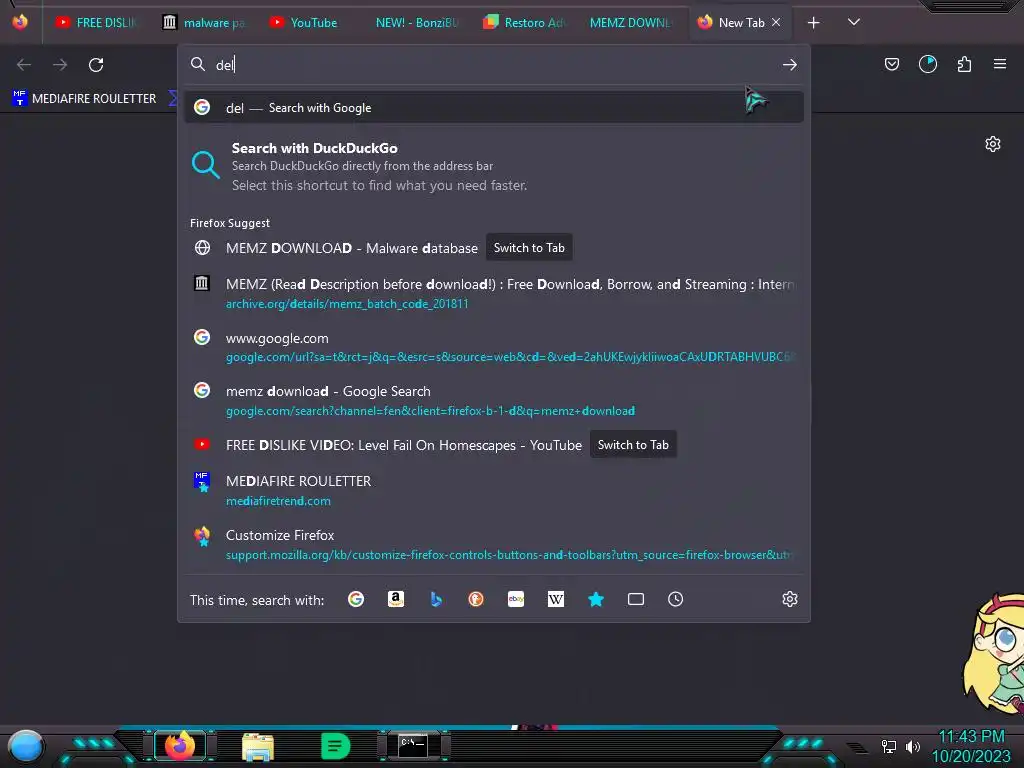Open the Firefox account/profile icon
Screen dimensions: 1024x768
coord(928,64)
